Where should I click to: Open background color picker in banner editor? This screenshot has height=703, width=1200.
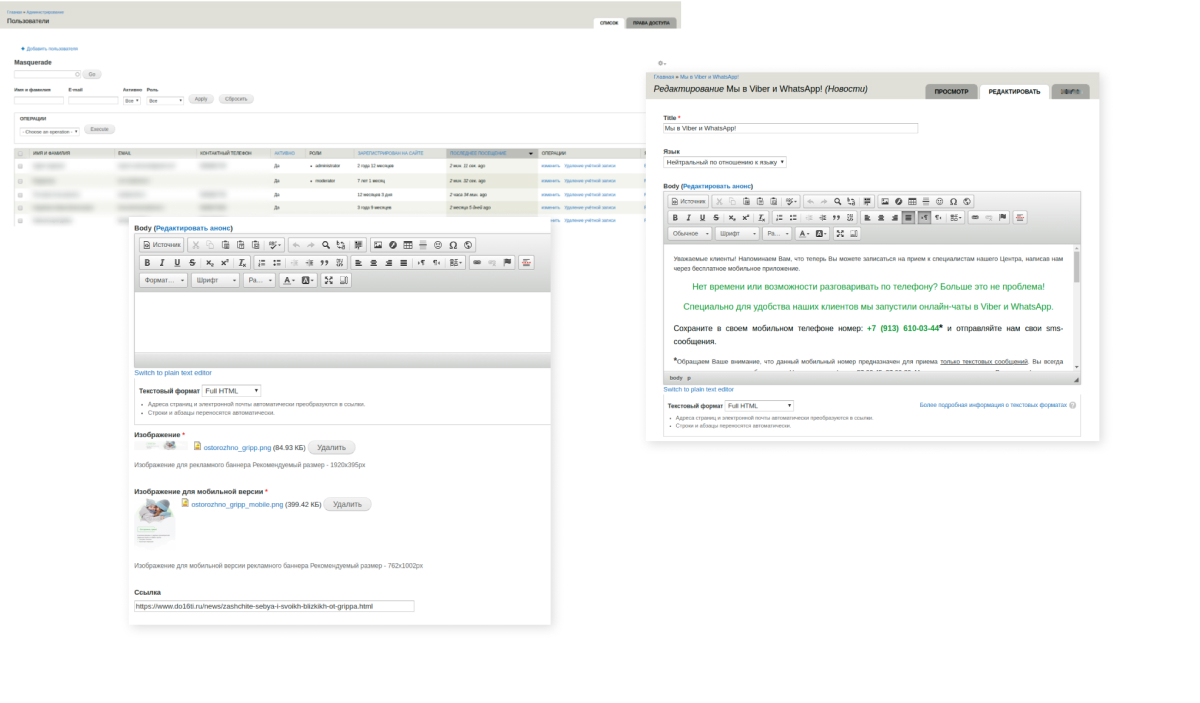click(x=306, y=281)
